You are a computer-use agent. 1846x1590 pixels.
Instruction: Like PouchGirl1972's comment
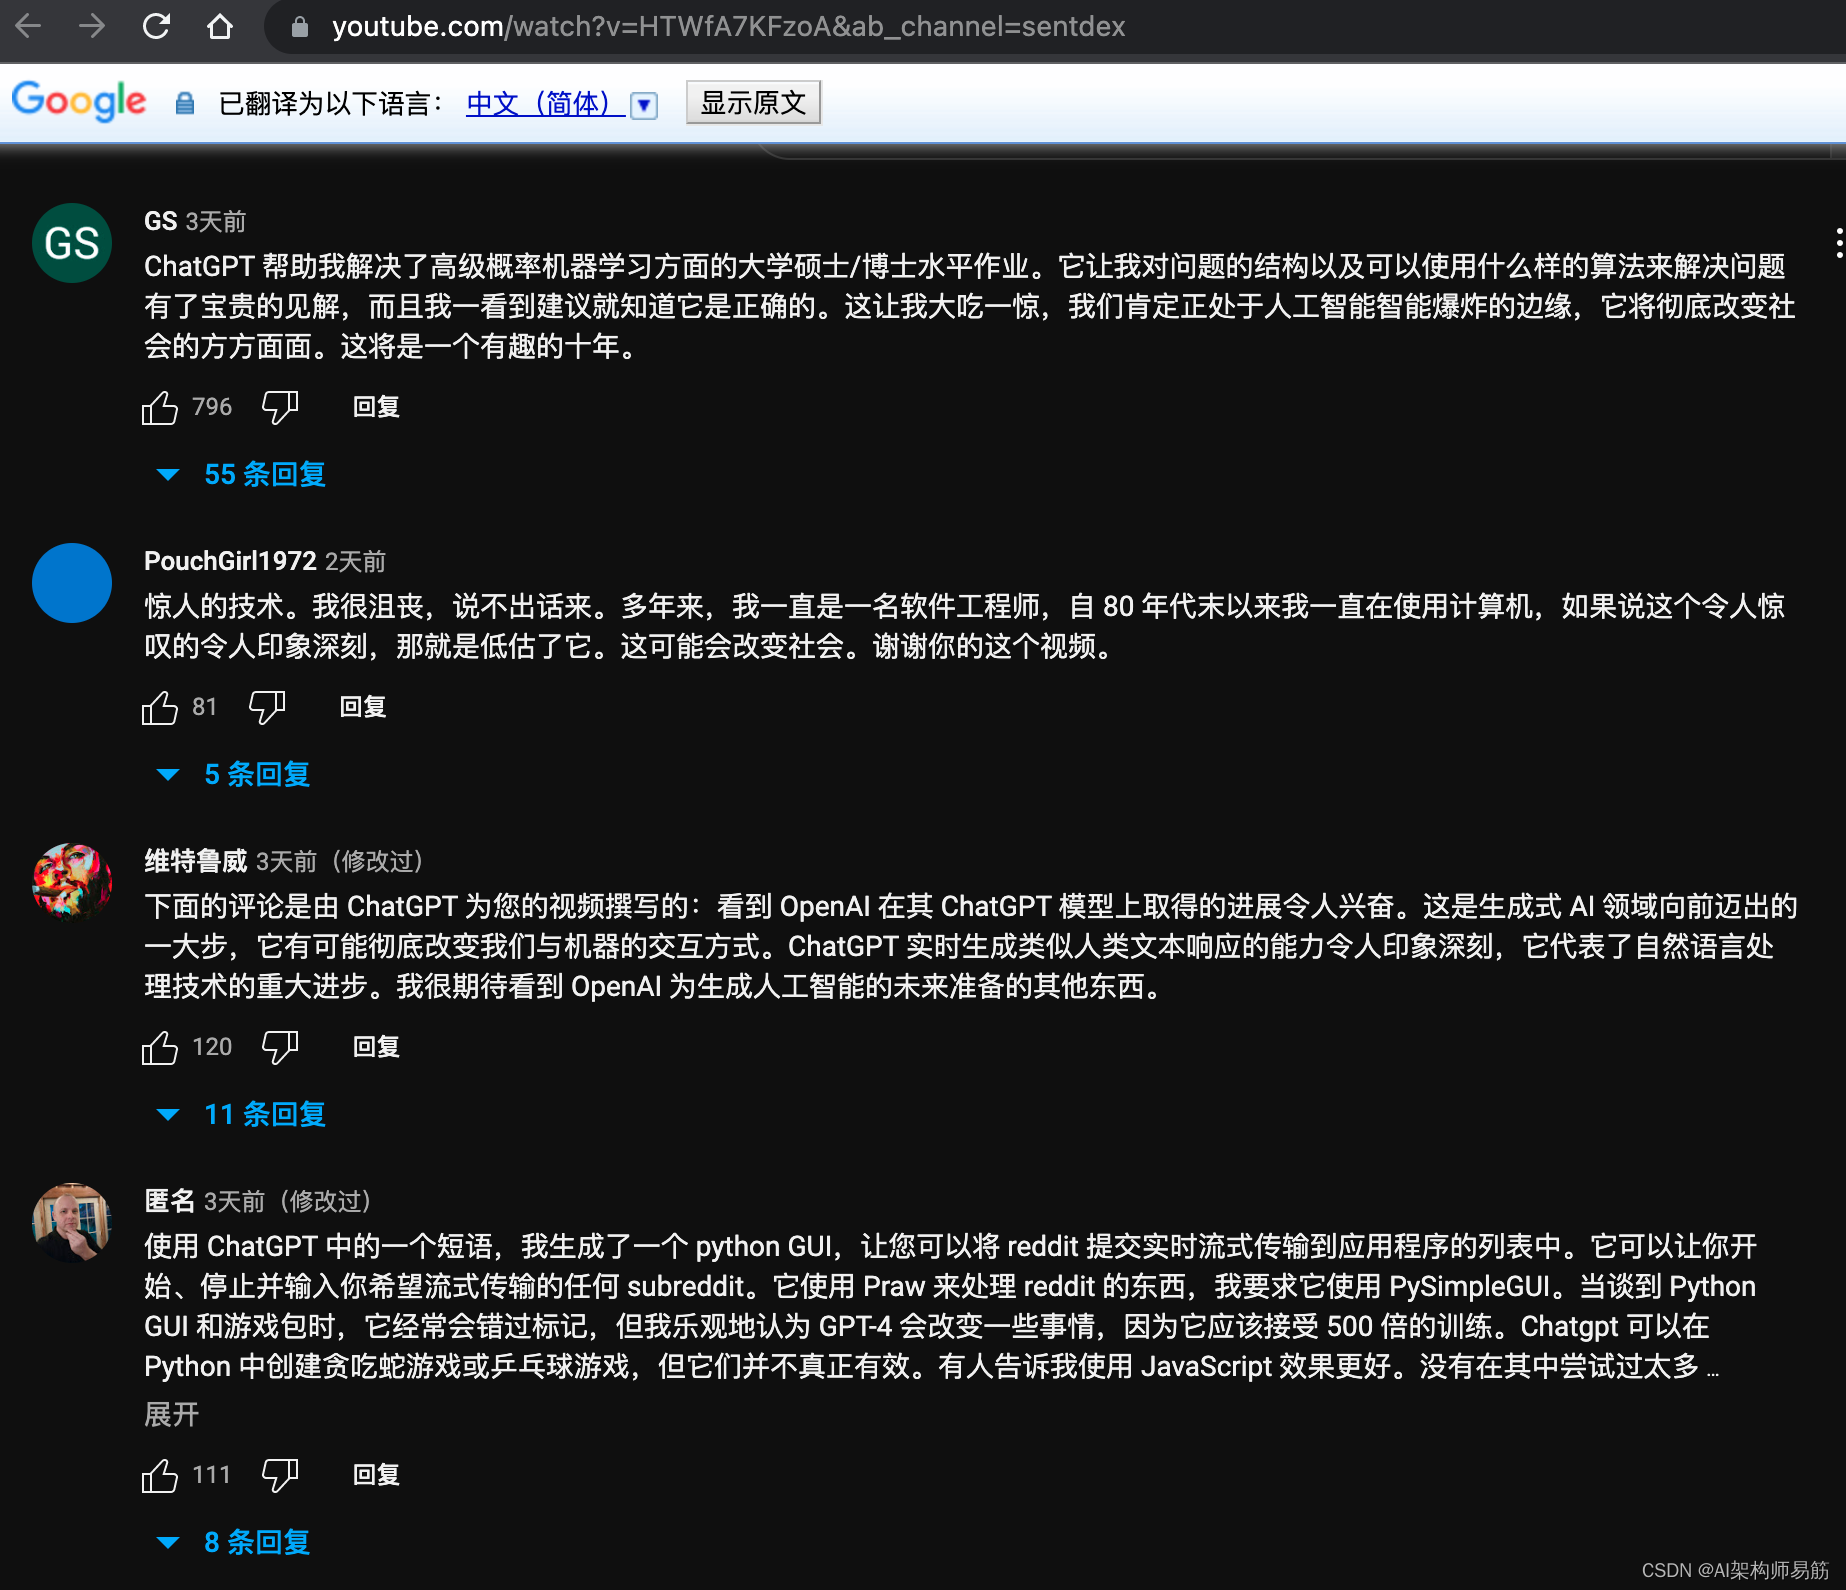click(x=159, y=706)
